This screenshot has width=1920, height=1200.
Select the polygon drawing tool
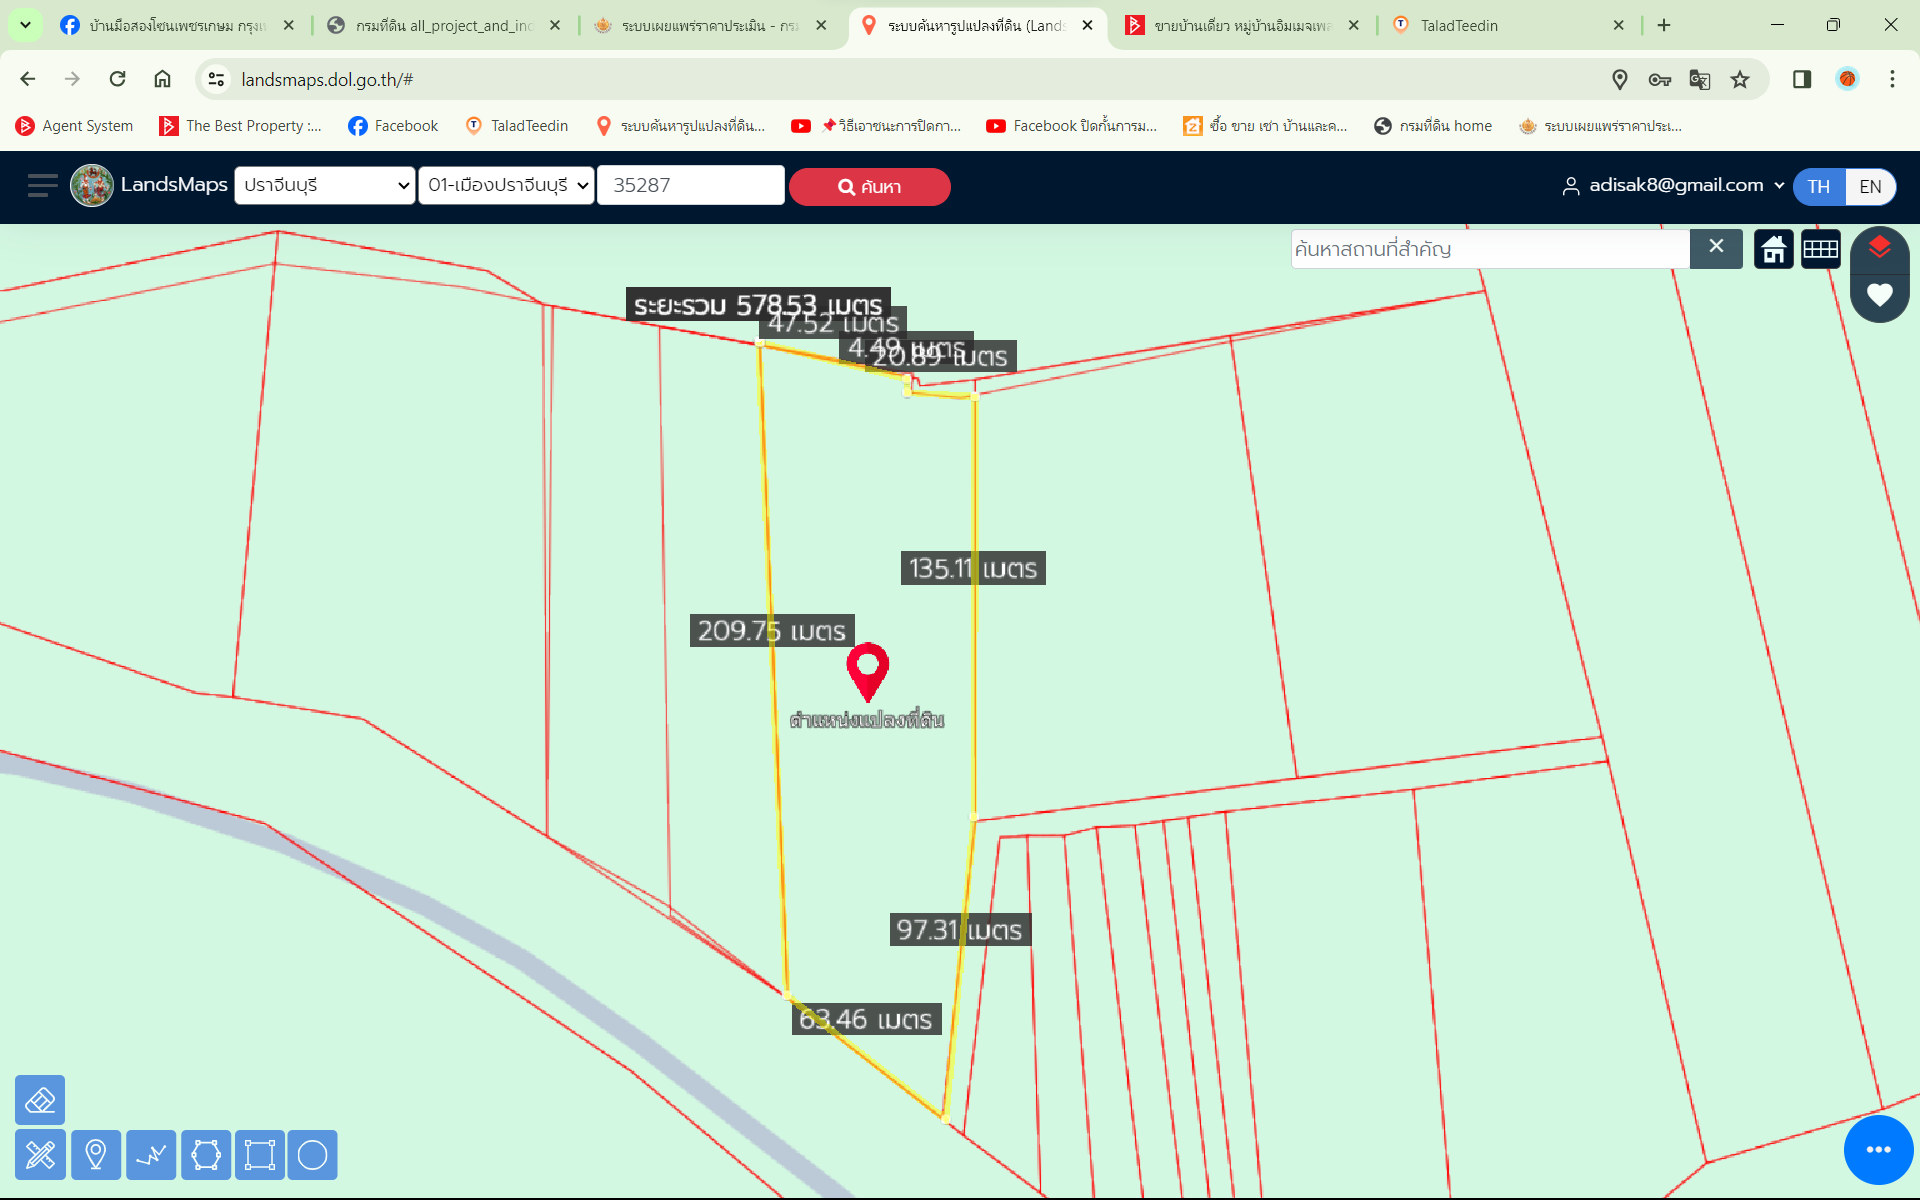206,1155
